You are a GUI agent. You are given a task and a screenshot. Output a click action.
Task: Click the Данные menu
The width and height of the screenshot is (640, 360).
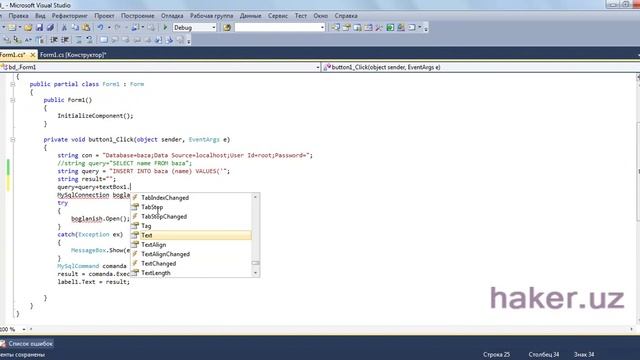point(251,16)
